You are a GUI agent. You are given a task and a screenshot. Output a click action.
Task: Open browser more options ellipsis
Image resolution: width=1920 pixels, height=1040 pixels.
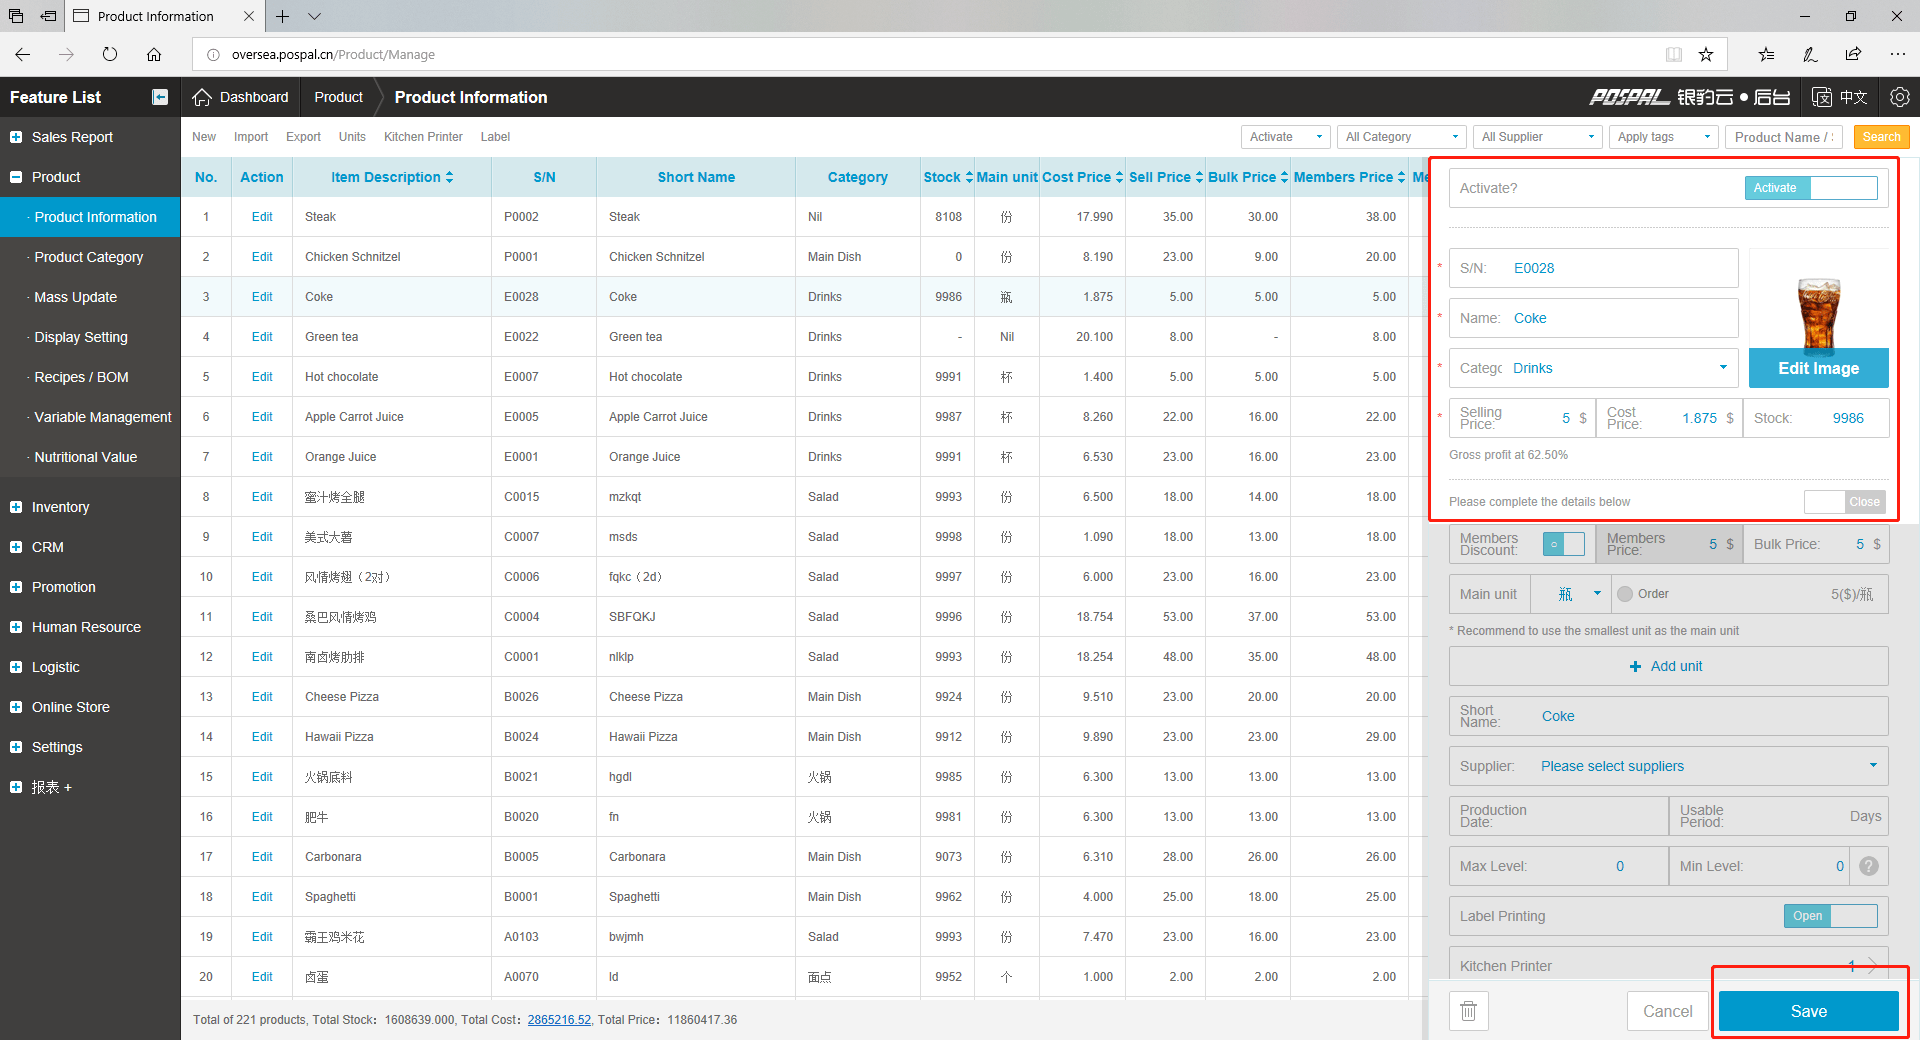(1898, 54)
